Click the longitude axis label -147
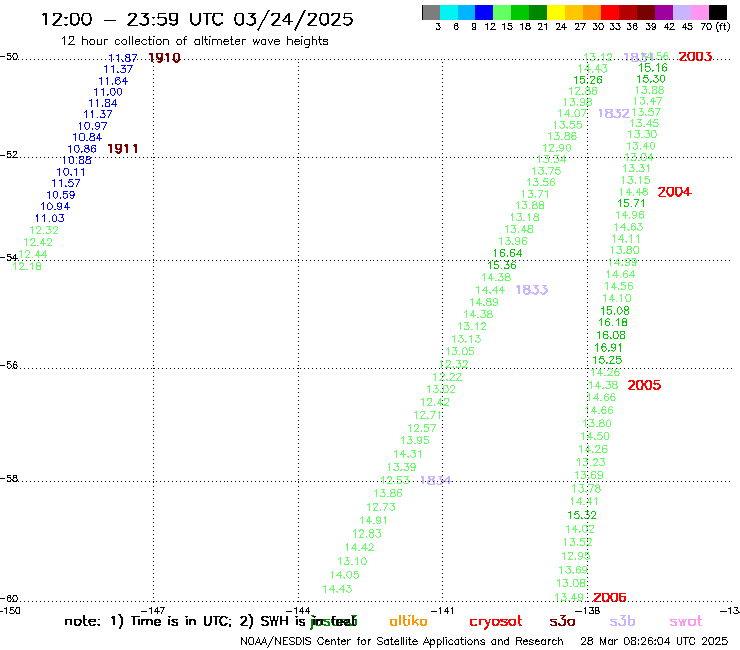The width and height of the screenshot is (740, 650). click(x=153, y=611)
